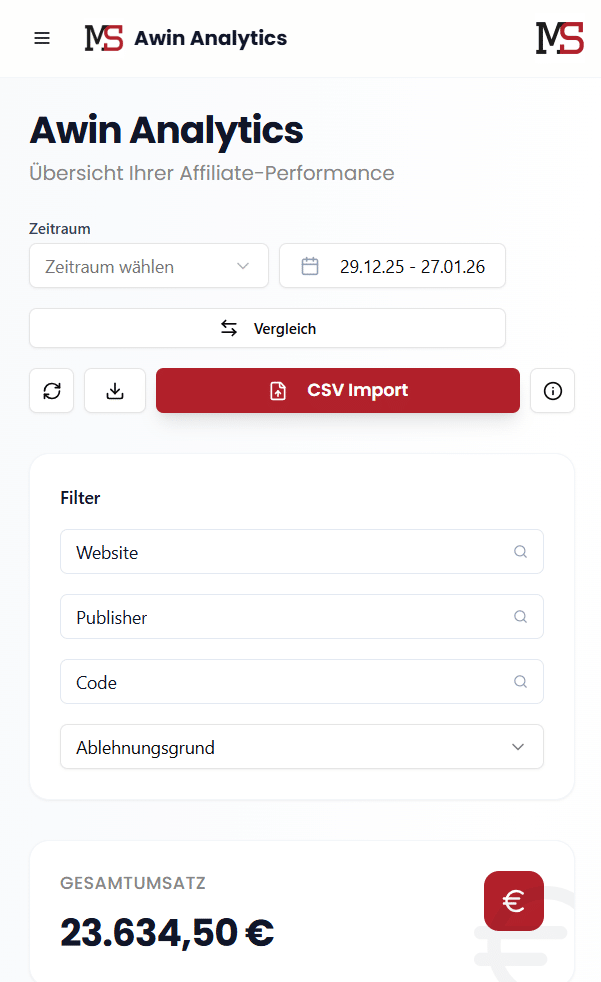Open the hamburger navigation menu

[x=41, y=38]
